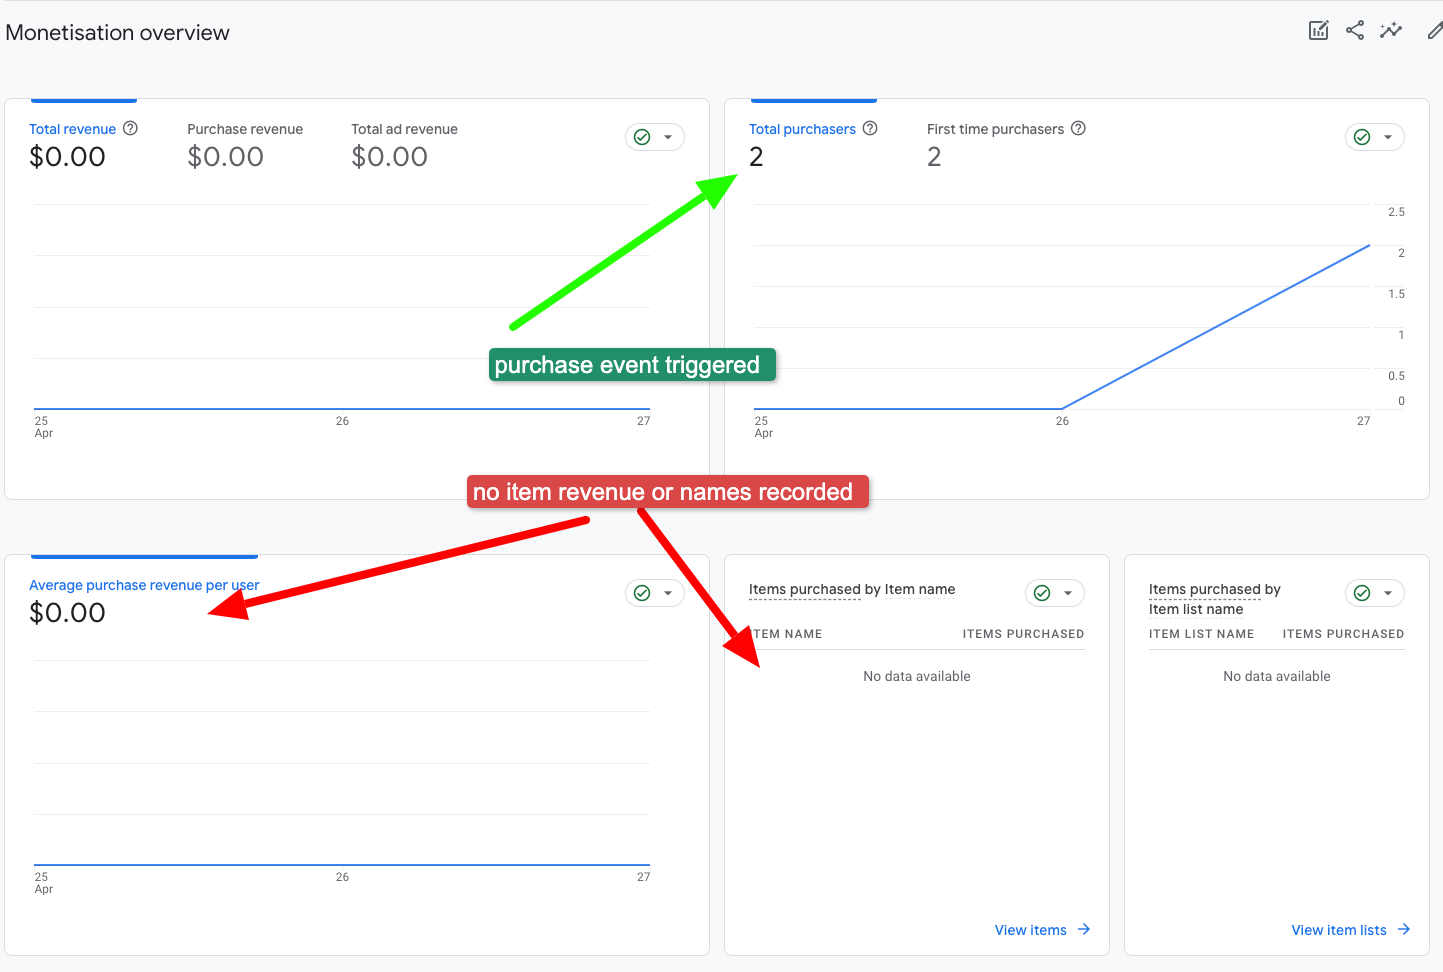1443x972 pixels.
Task: Click the Edit comparisons pencil icon
Action: 1437,30
